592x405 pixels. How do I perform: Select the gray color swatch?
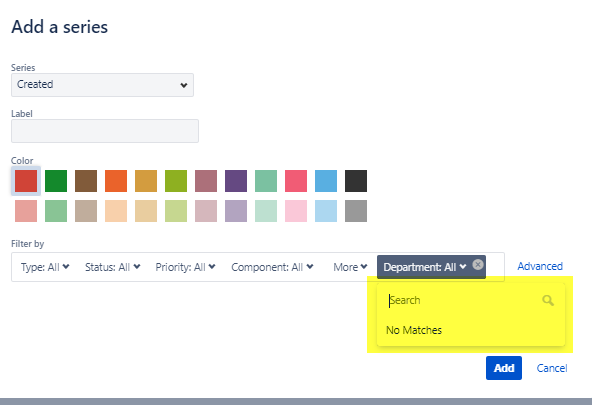356,211
